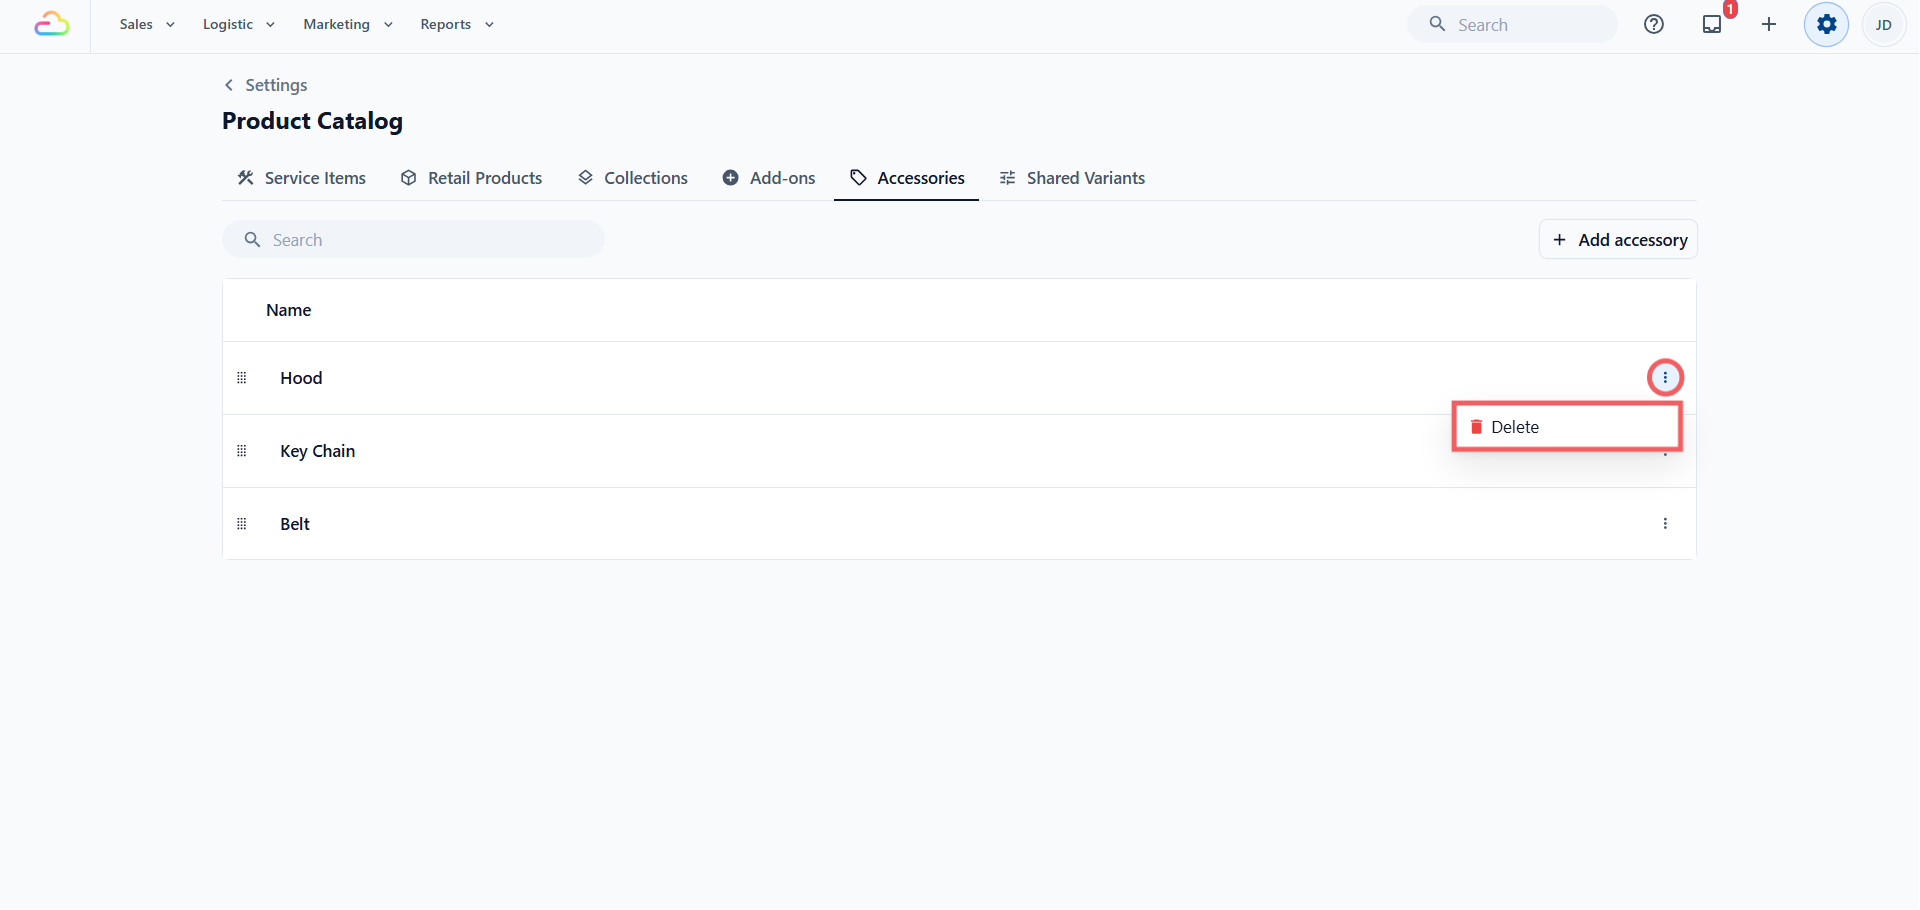Click the drag handle for Hood
This screenshot has height=910, width=1920.
pyautogui.click(x=241, y=378)
